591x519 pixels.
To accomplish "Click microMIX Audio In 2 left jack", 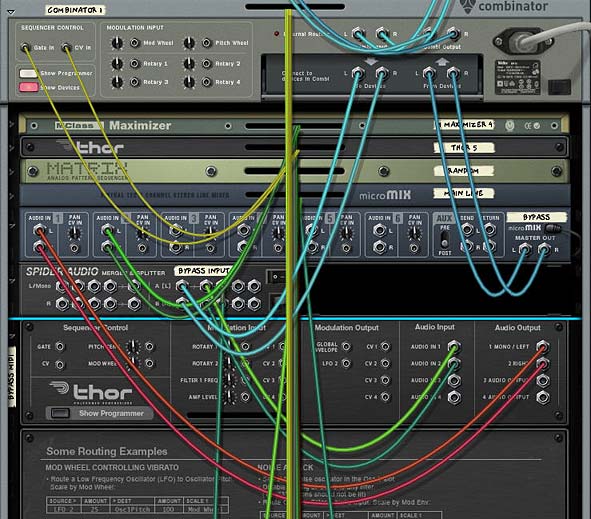I will (x=107, y=230).
